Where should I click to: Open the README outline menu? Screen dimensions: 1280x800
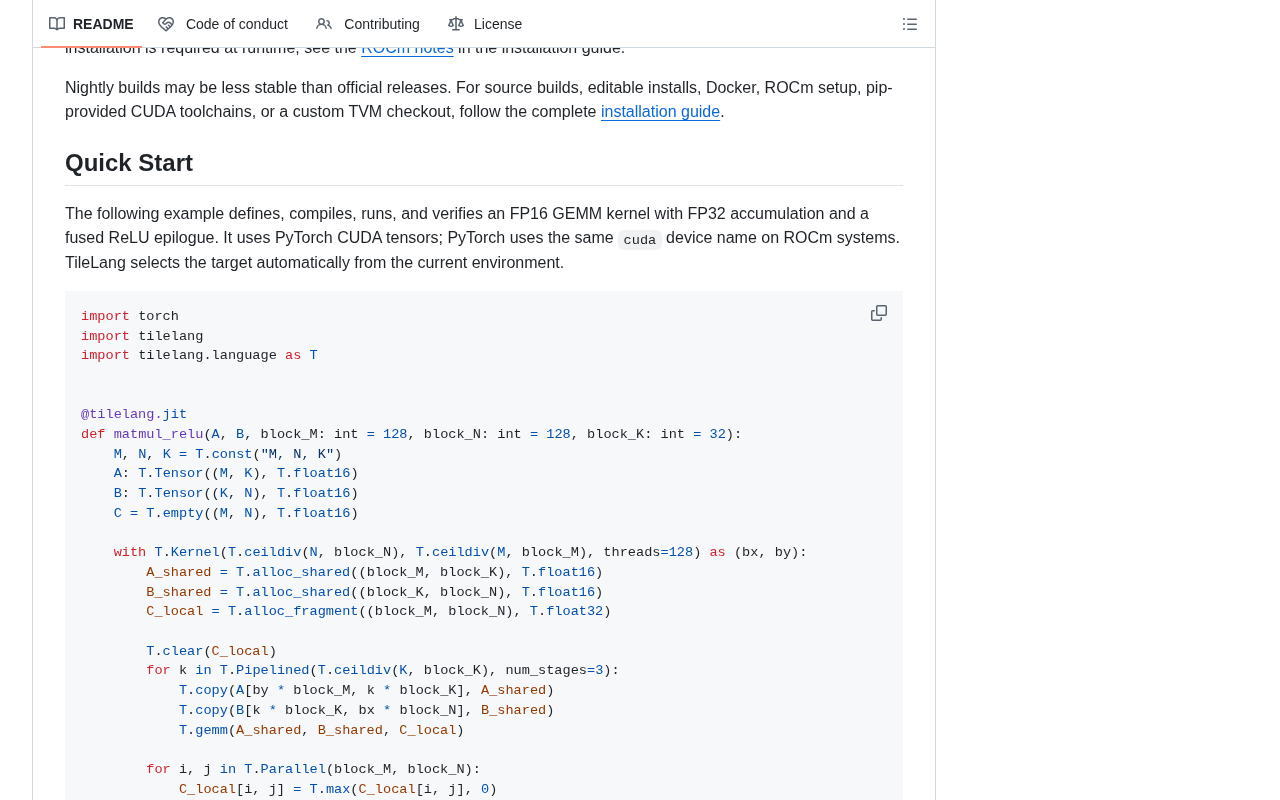tap(910, 24)
